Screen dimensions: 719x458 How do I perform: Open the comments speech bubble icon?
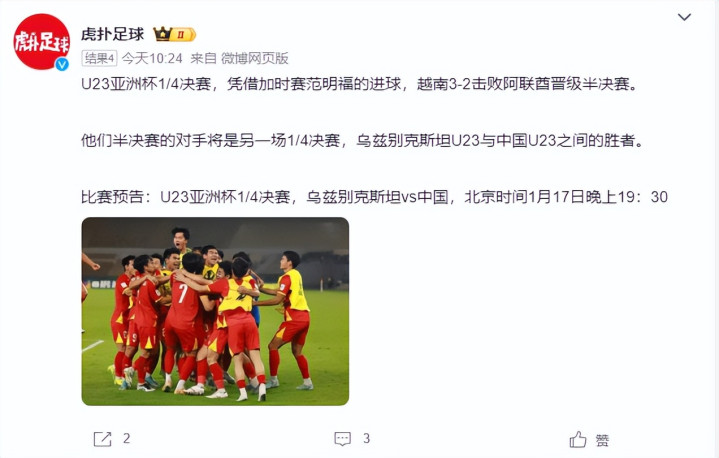[x=343, y=439]
